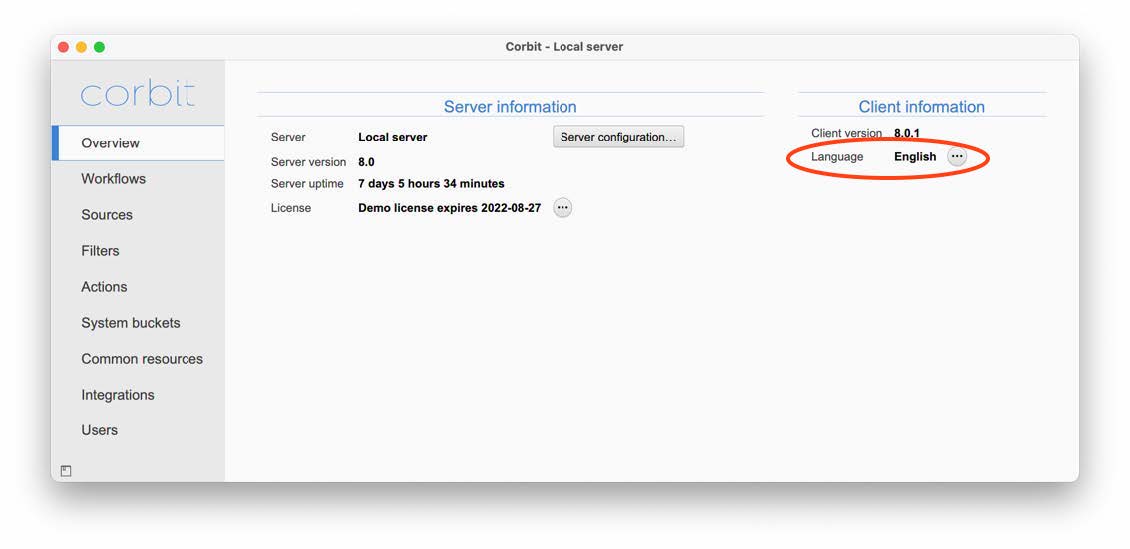Click the 'Local server' server name

(393, 137)
